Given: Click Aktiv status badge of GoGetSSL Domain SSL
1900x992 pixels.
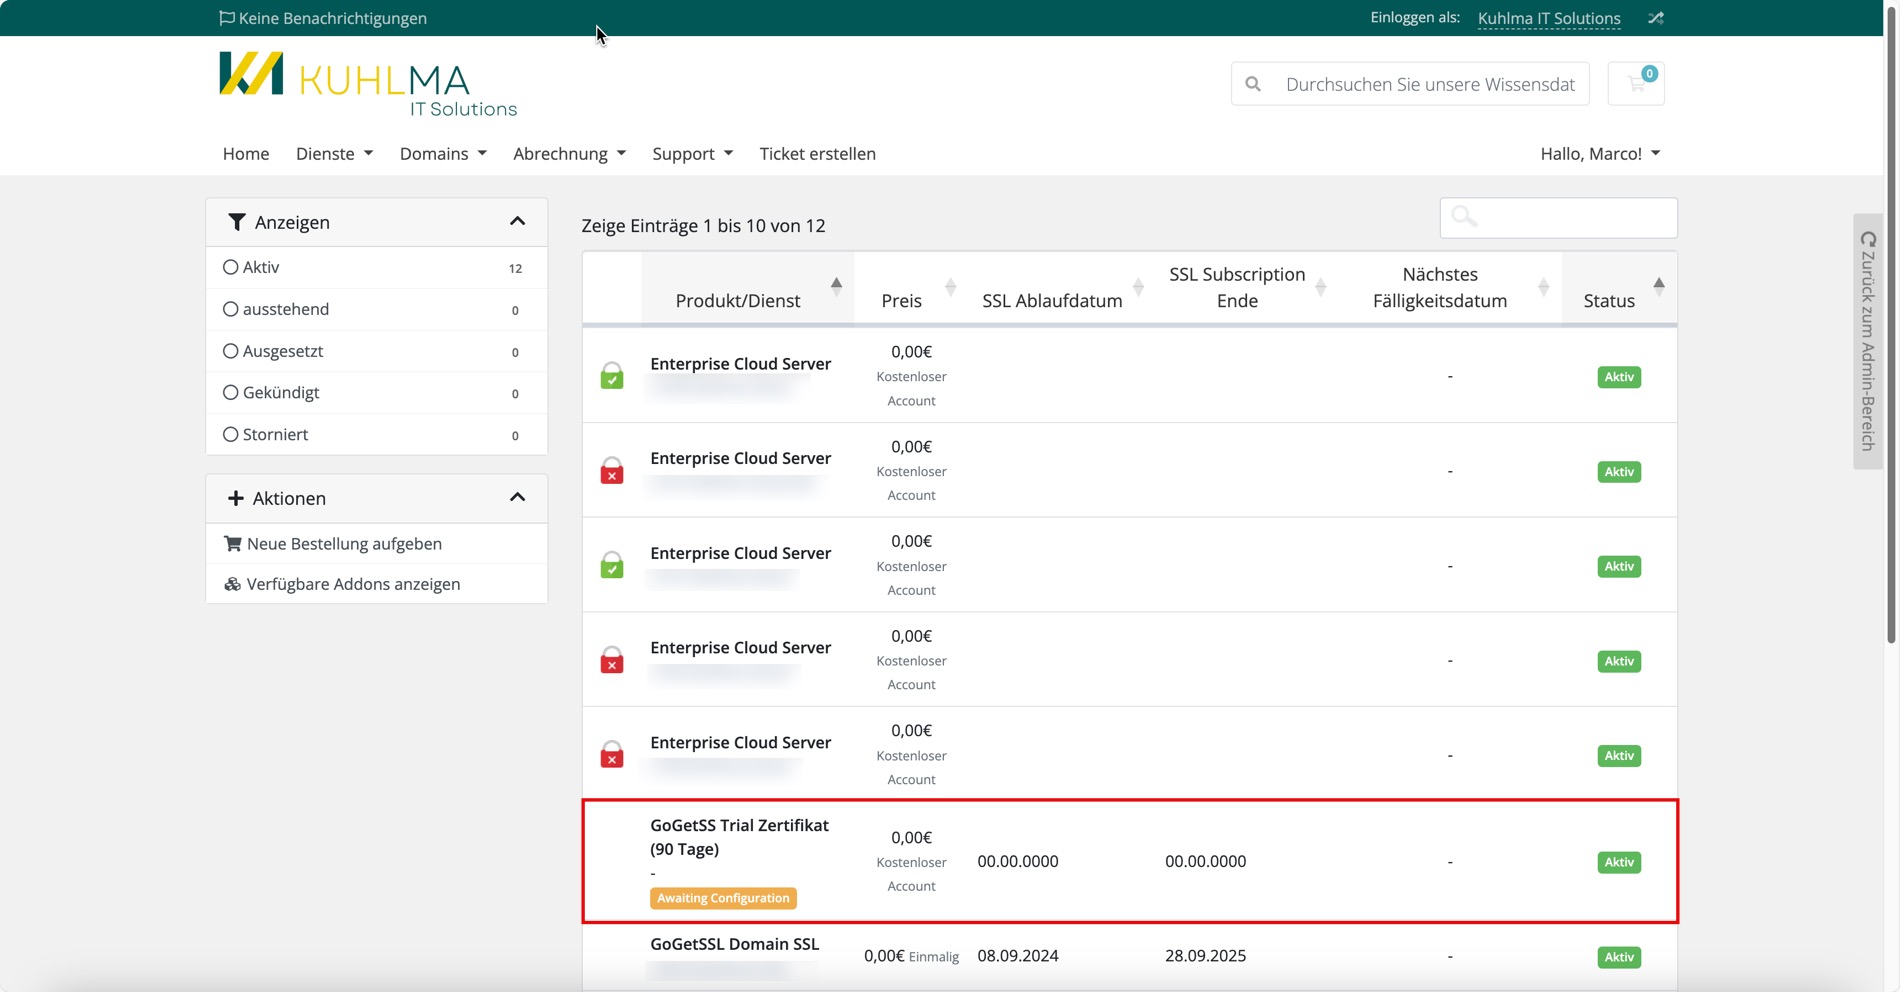Looking at the screenshot, I should (1619, 957).
